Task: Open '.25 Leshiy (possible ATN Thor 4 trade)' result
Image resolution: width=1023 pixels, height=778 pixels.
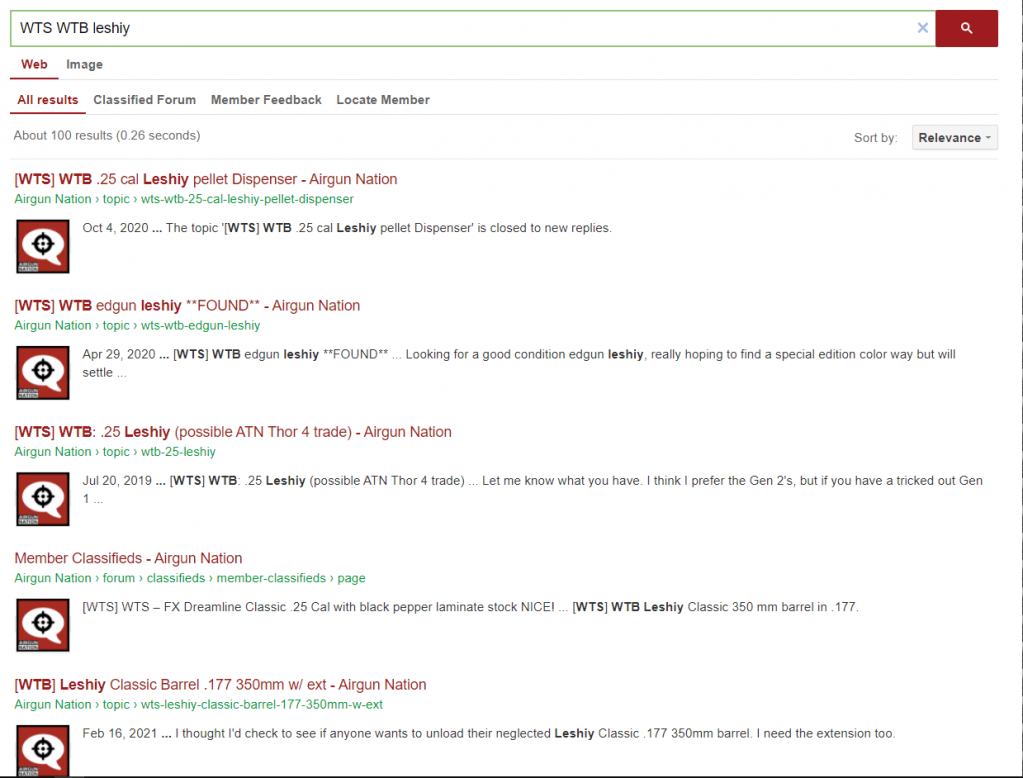Action: (233, 432)
